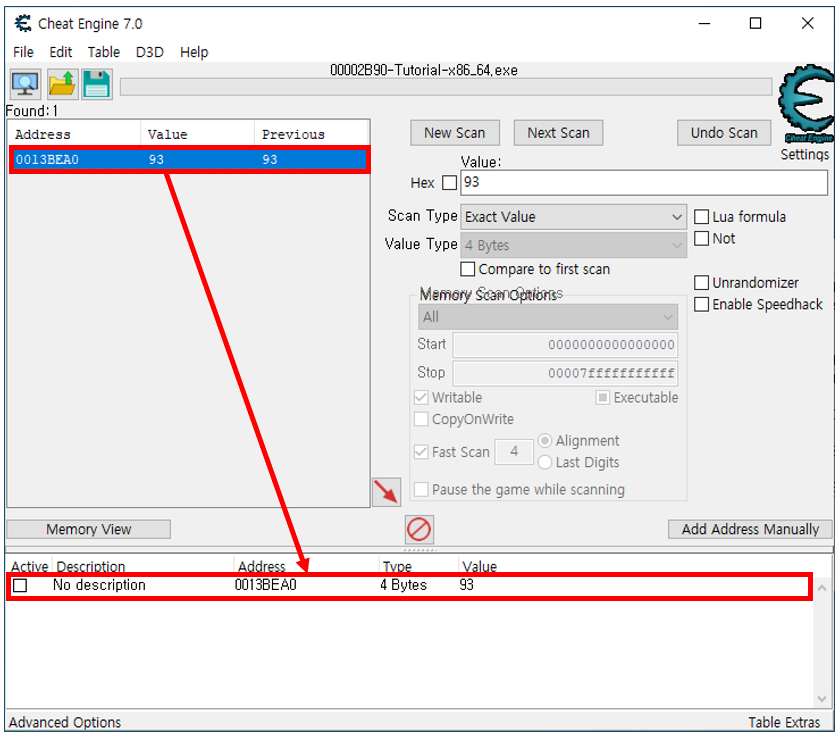Open the File menu

coord(24,52)
